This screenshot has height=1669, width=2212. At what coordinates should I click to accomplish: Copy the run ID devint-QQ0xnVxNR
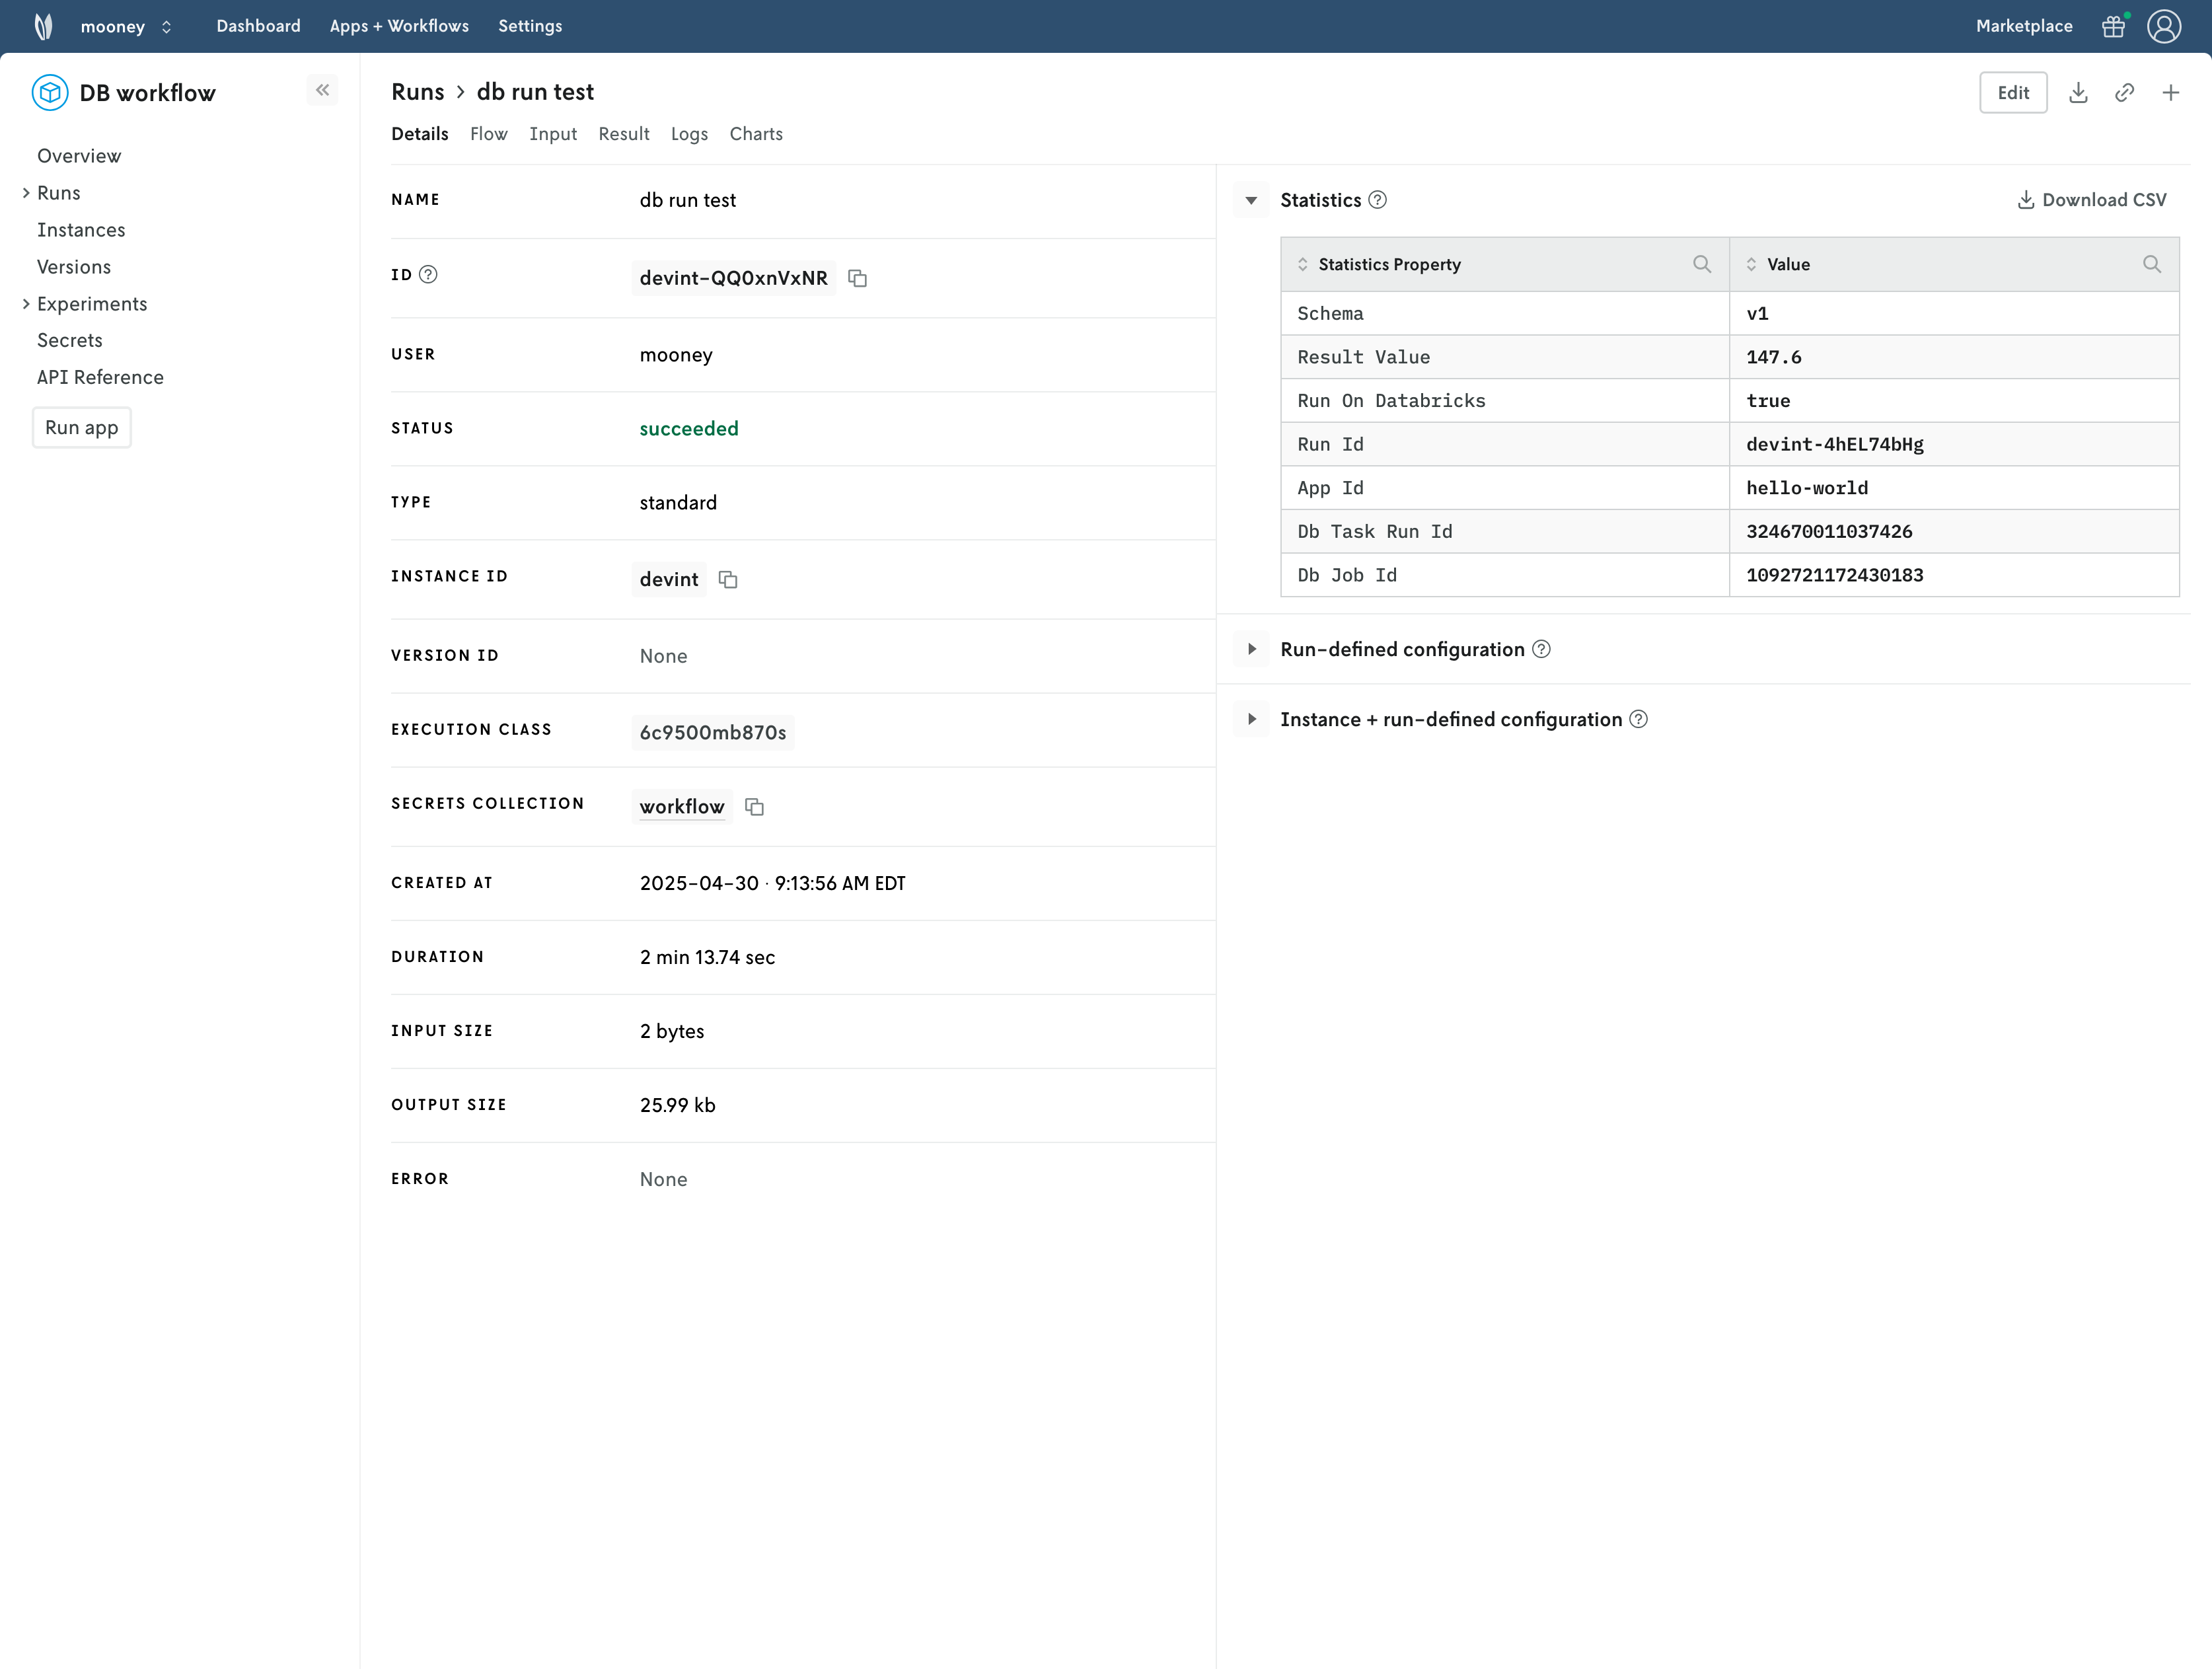pos(857,278)
